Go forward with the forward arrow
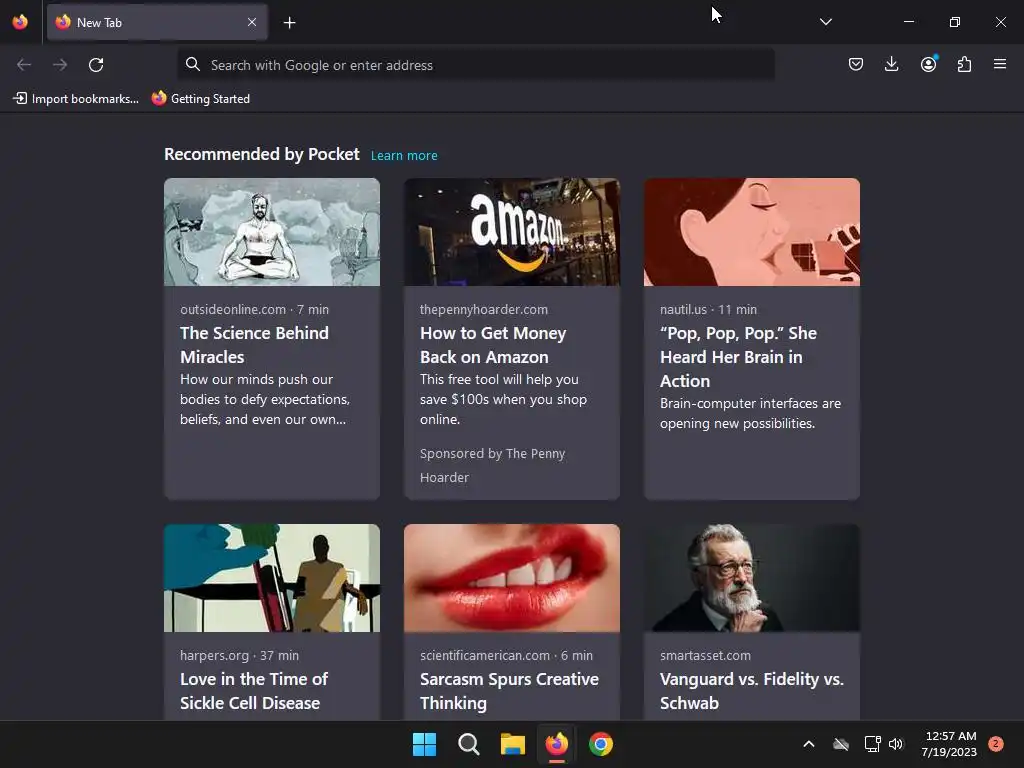 [x=60, y=65]
